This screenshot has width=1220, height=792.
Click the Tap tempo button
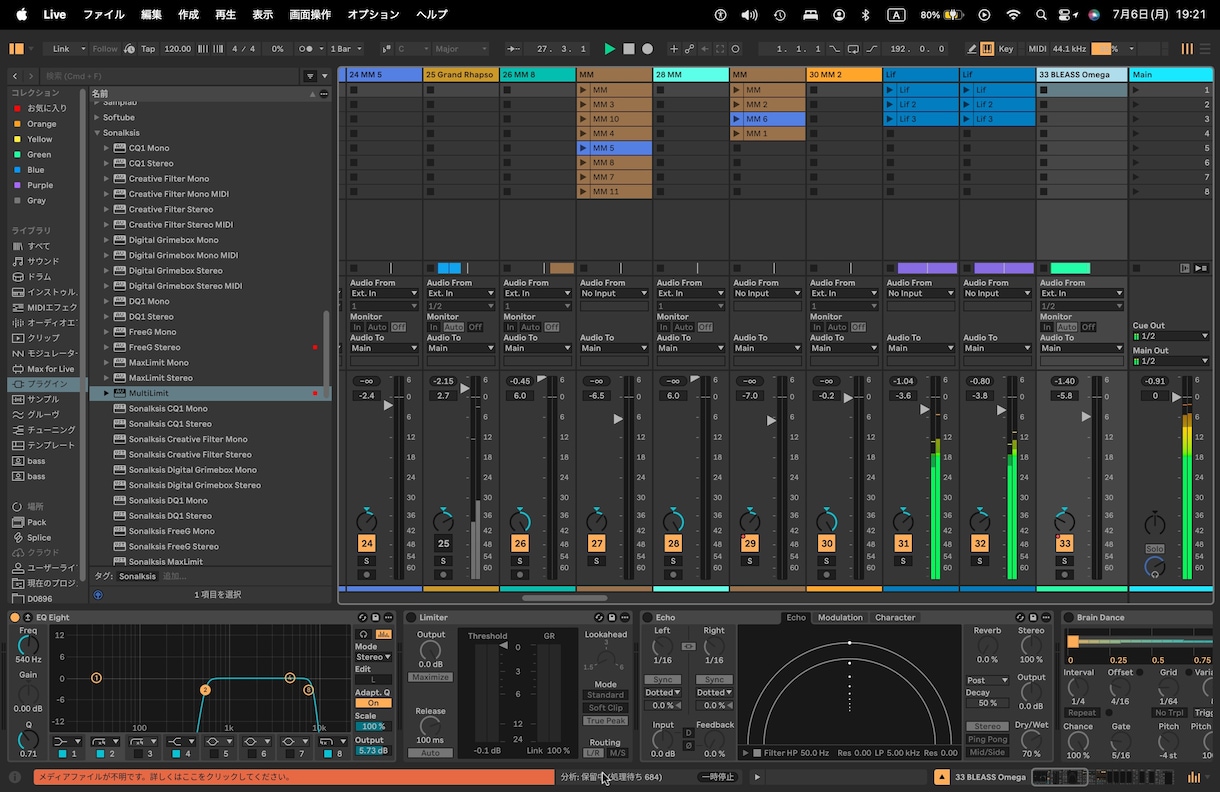click(x=148, y=48)
